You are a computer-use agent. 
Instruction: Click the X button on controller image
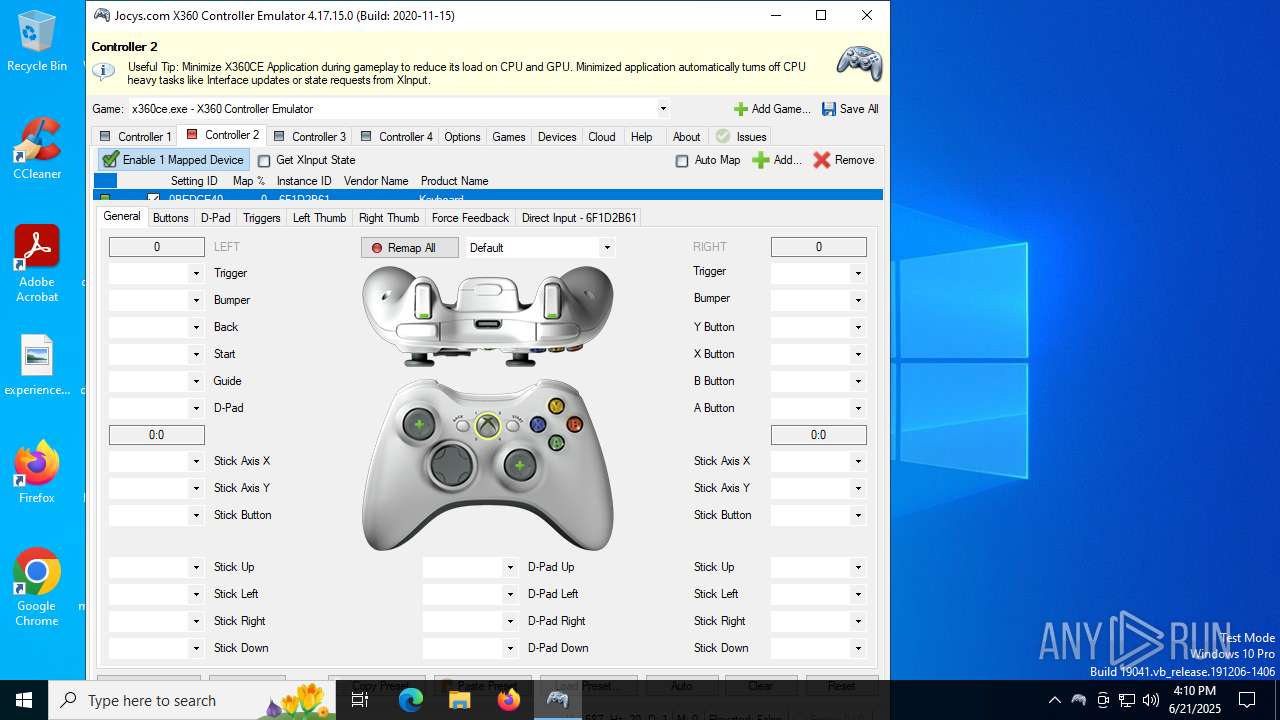(x=538, y=424)
